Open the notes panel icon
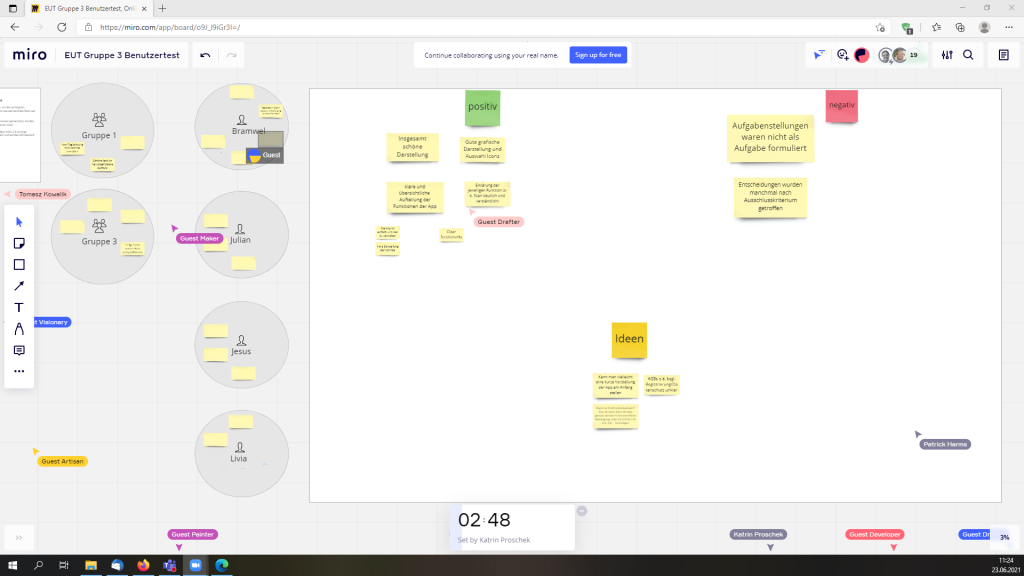Screen dimensions: 1024x576 pos(1004,55)
